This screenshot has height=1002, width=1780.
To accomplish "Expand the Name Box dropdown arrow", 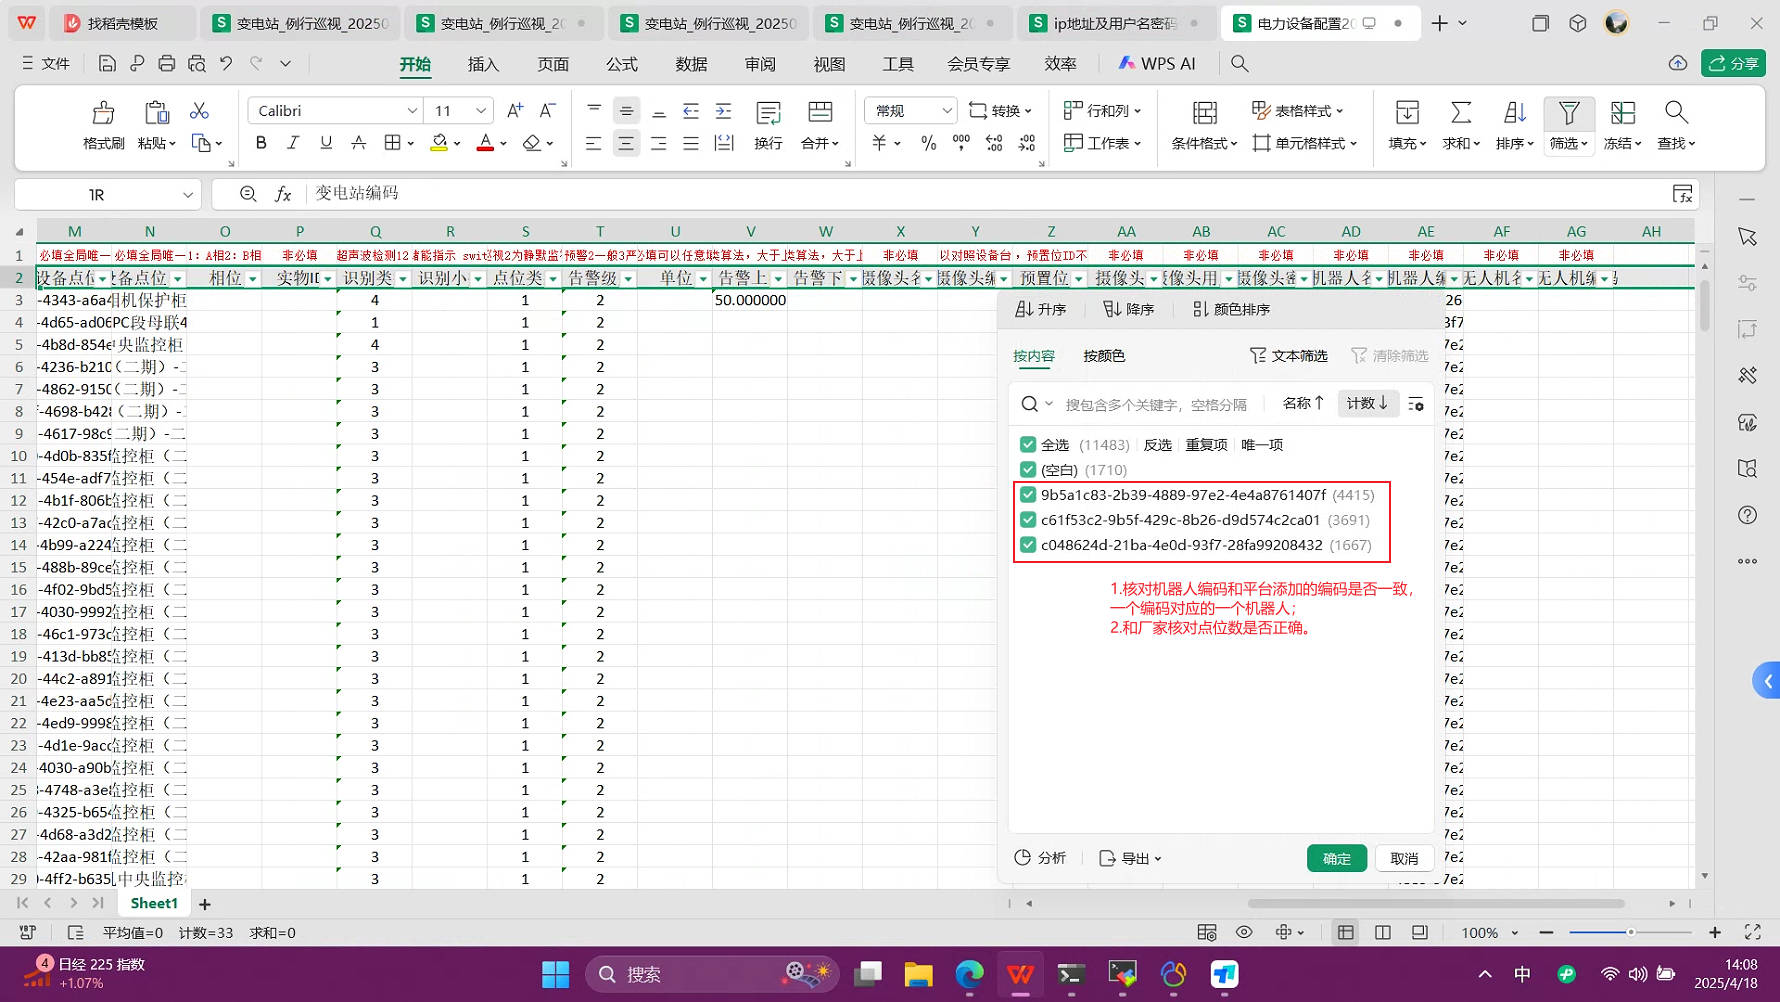I will 187,195.
